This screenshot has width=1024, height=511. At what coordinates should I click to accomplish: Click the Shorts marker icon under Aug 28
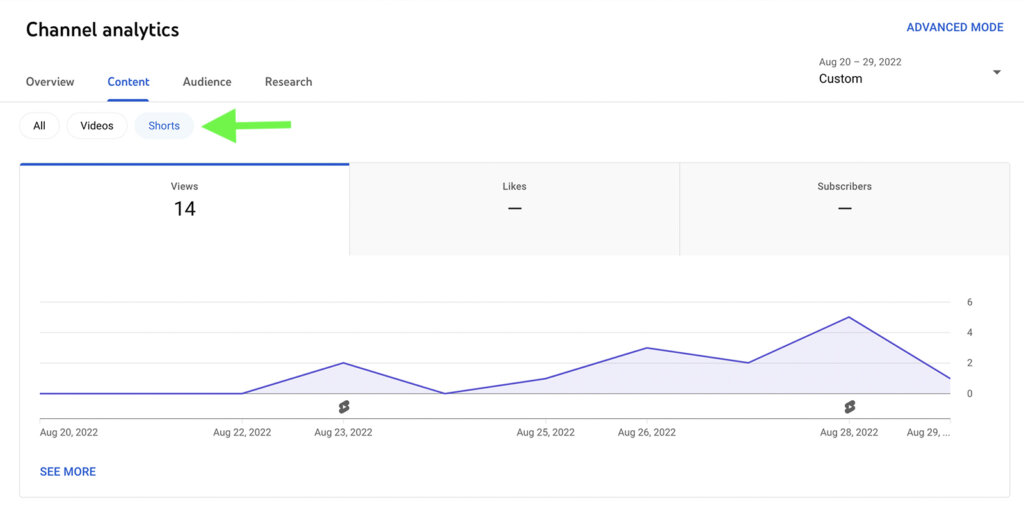click(x=849, y=407)
